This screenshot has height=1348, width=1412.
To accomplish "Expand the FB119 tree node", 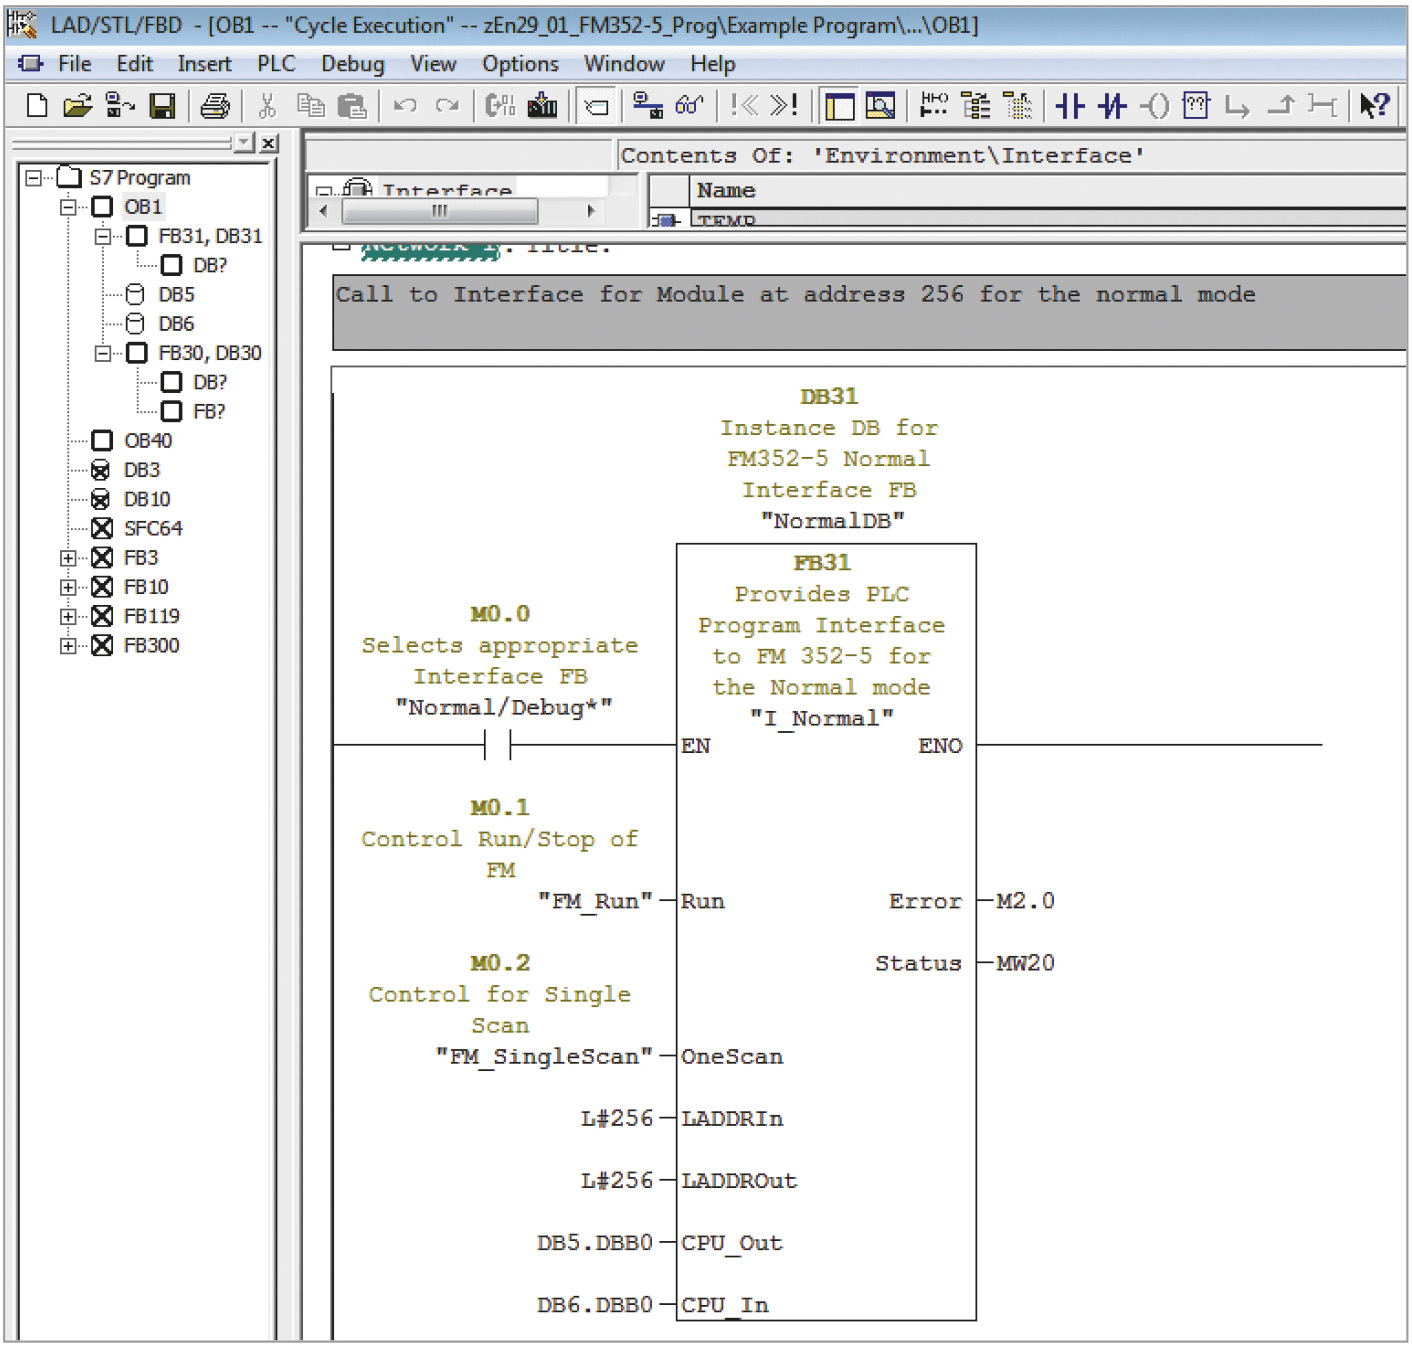I will pyautogui.click(x=68, y=617).
